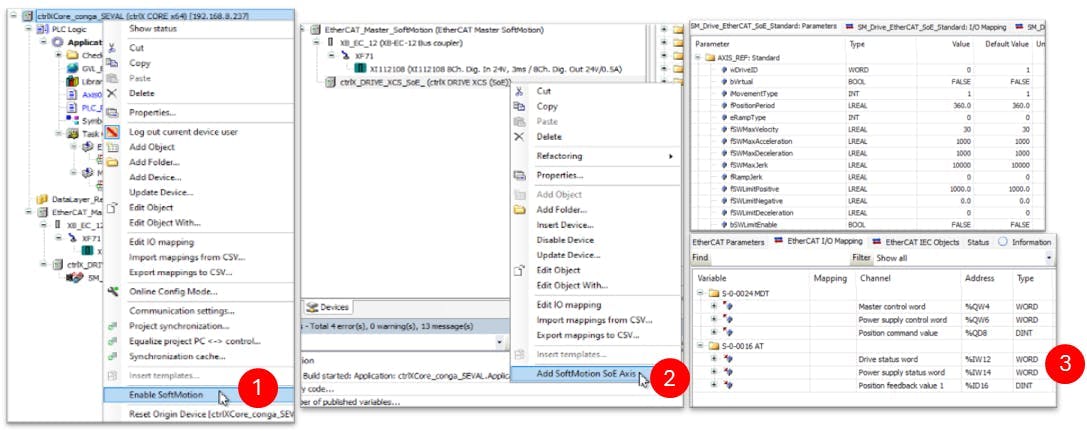This screenshot has width=1087, height=431.
Task: Click the Delete X icon in middle menu
Action: 519,137
